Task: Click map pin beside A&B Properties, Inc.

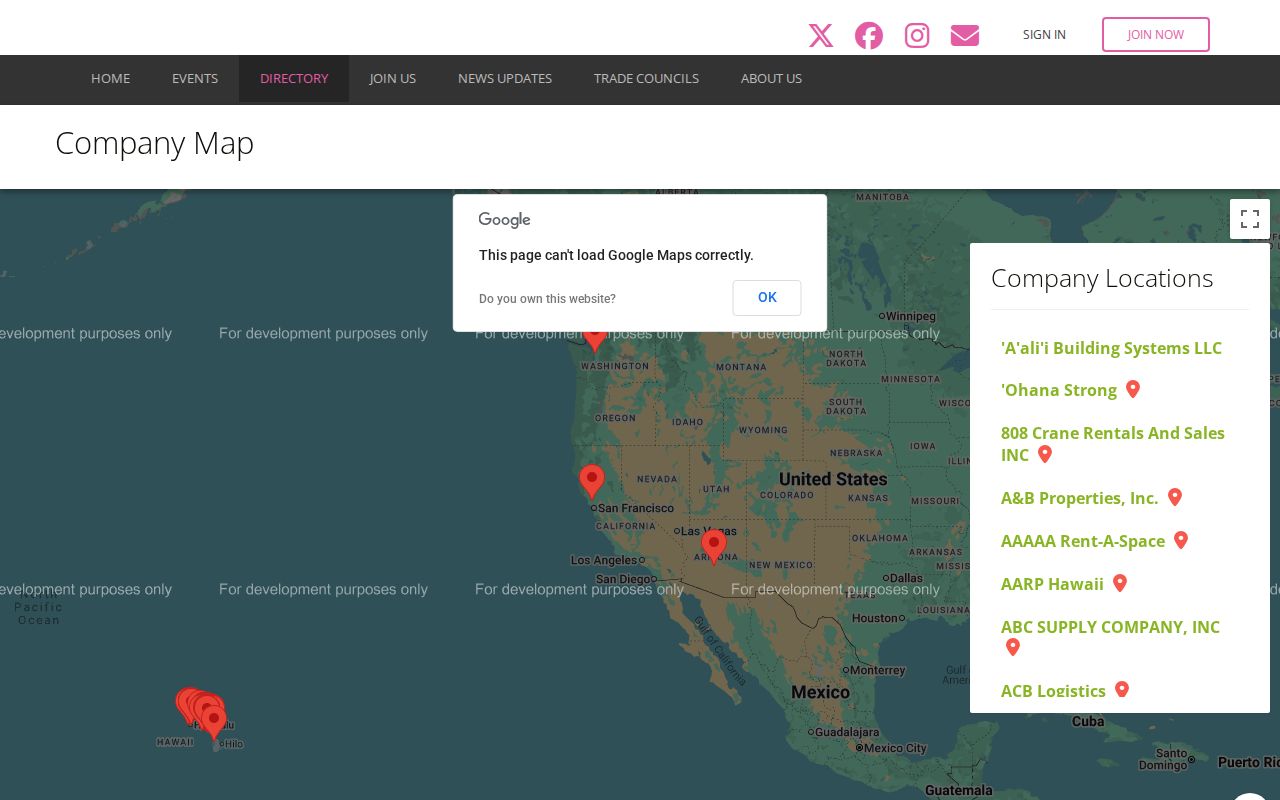Action: tap(1175, 497)
